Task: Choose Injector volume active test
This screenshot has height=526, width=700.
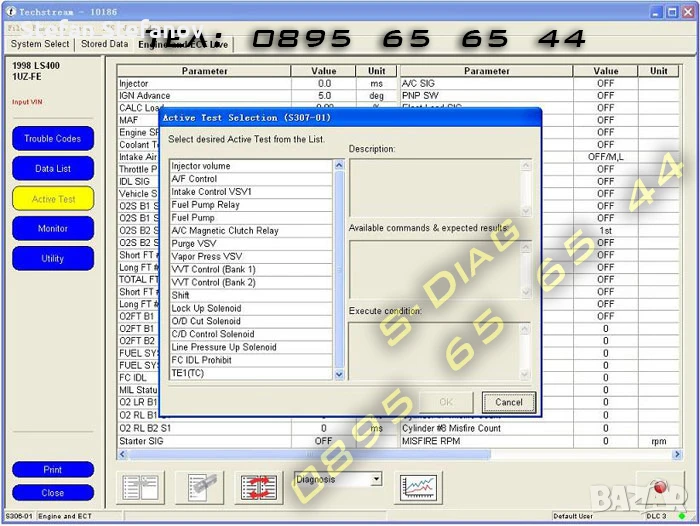Action: point(250,166)
